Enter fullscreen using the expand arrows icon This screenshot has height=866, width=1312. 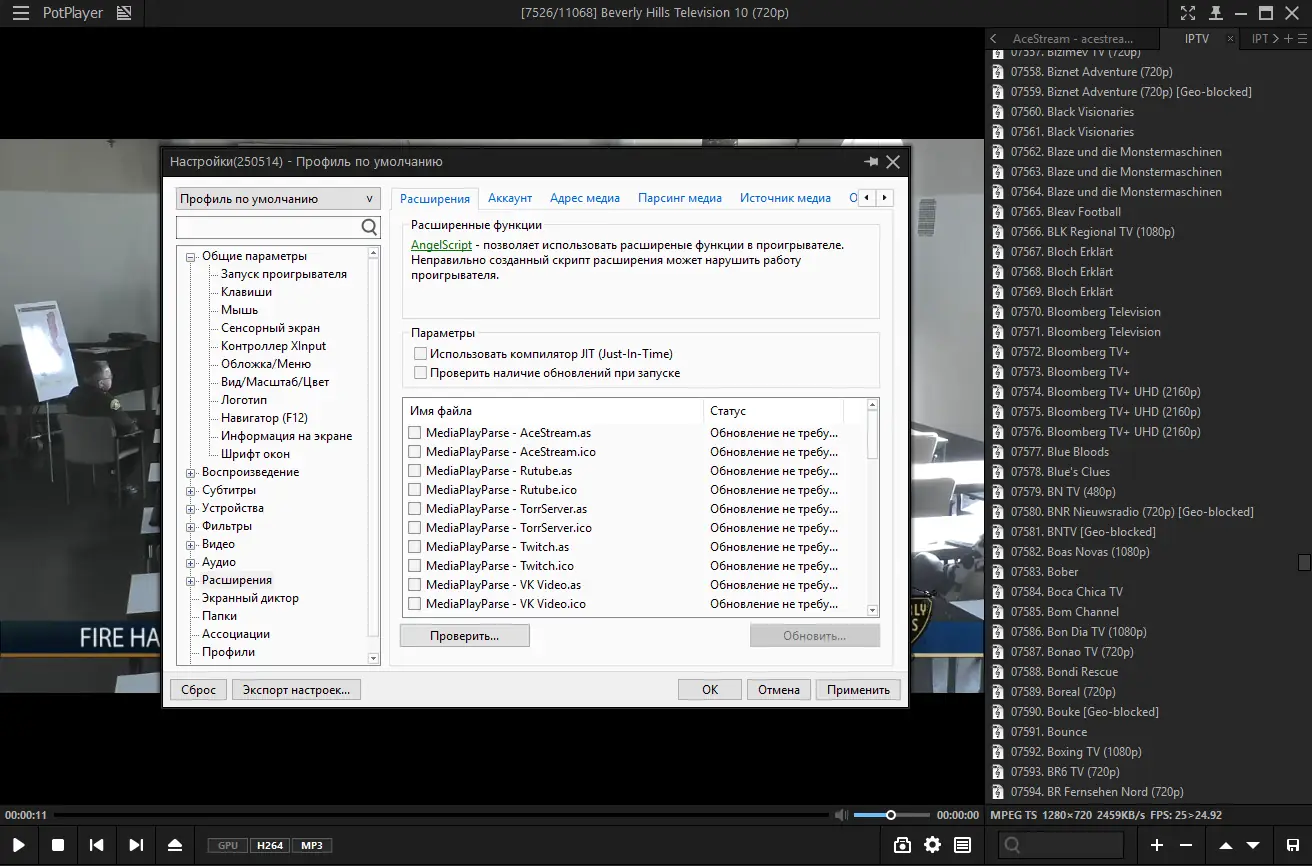coord(1188,14)
